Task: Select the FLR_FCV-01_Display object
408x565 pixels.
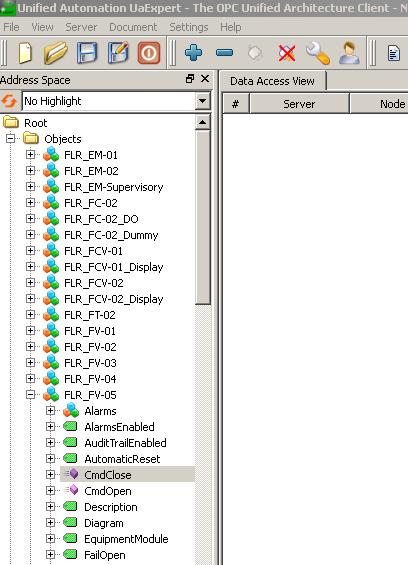Action: (x=114, y=267)
